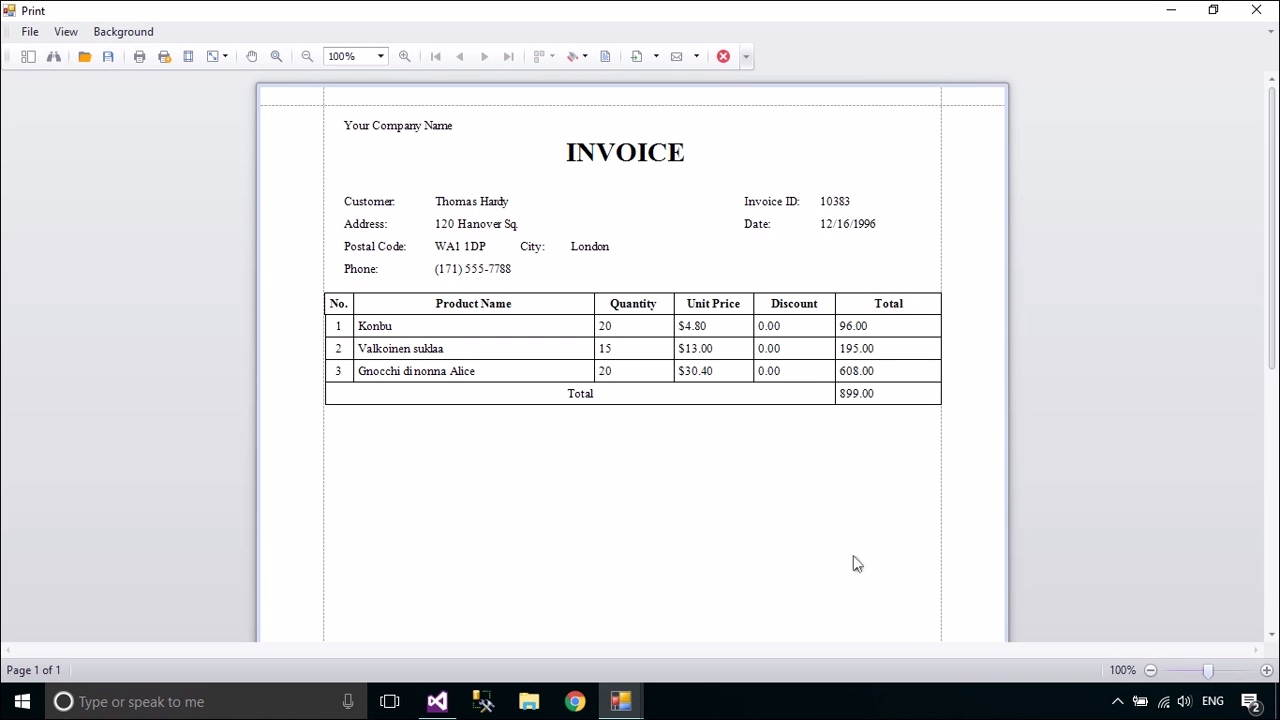Click the Gnocchi di nonna Alice cell

pos(474,371)
